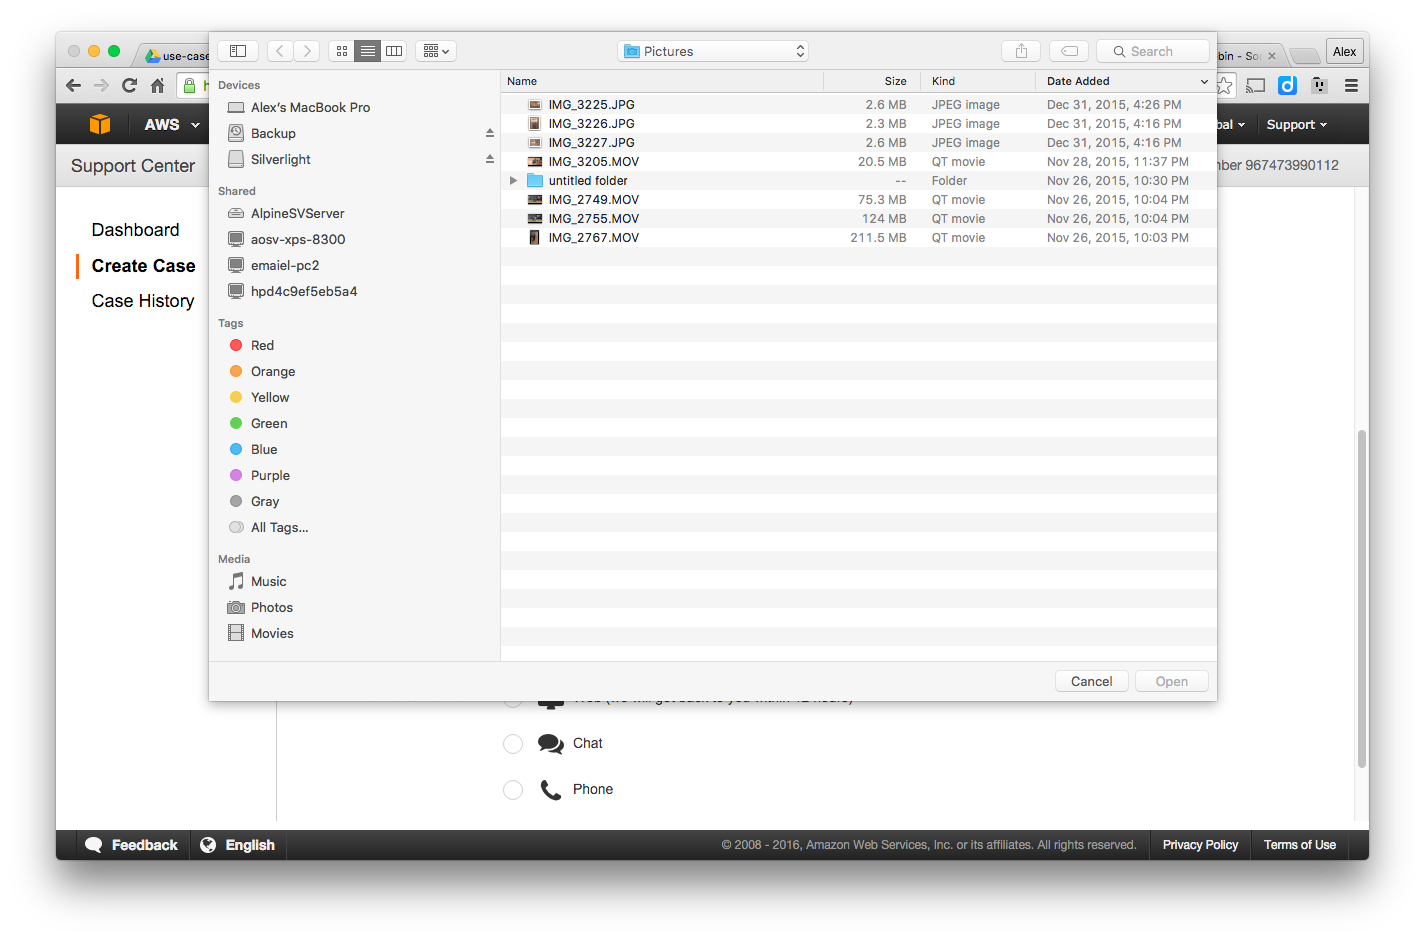Eject the Silverlight drive
This screenshot has width=1425, height=940.
point(490,159)
